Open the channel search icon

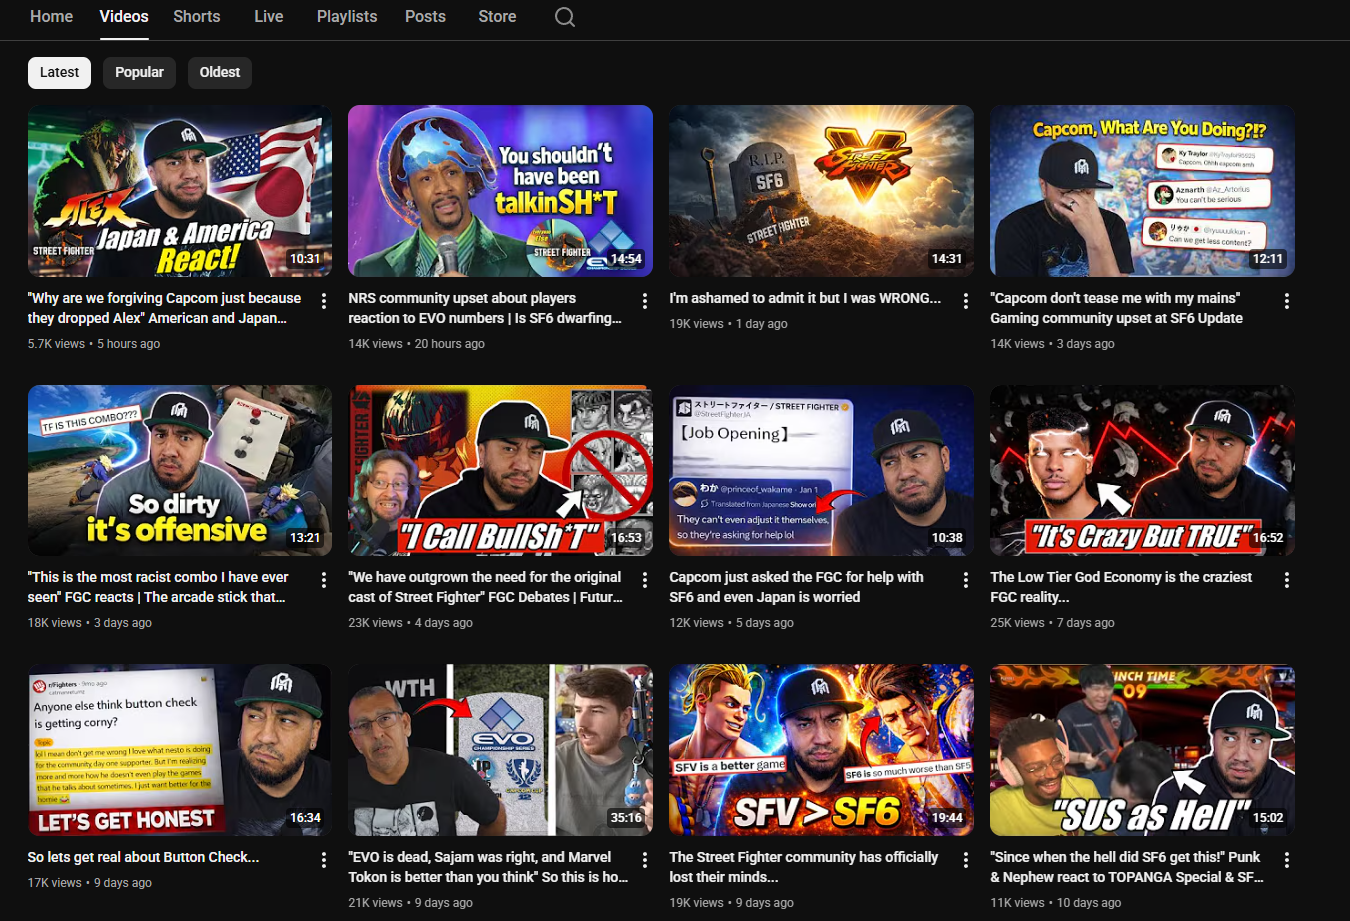[x=565, y=17]
